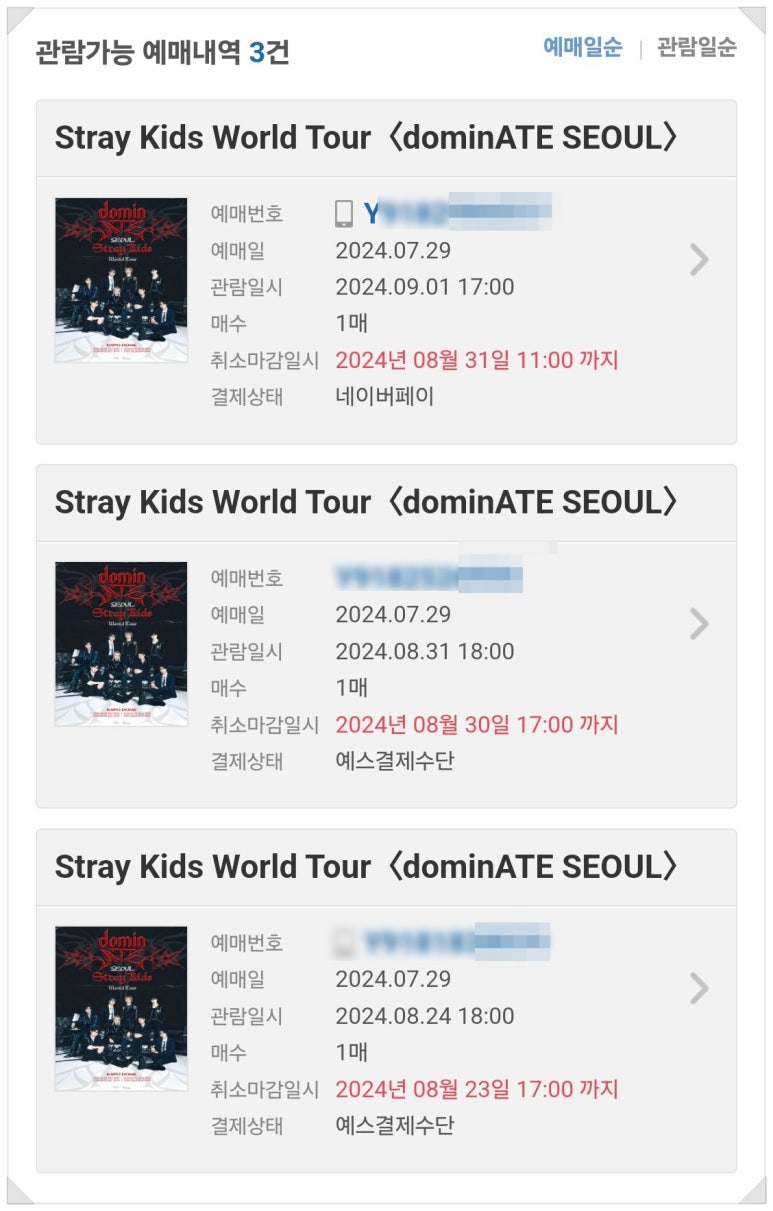Open details chevron for 2024.08.24 show
Screen dimensions: 773x1211
click(x=699, y=989)
